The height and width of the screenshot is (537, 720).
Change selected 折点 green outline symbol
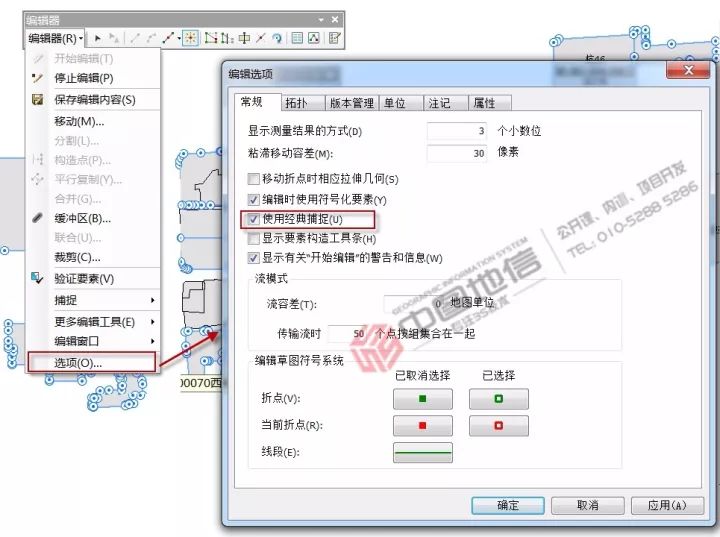pyautogui.click(x=499, y=399)
